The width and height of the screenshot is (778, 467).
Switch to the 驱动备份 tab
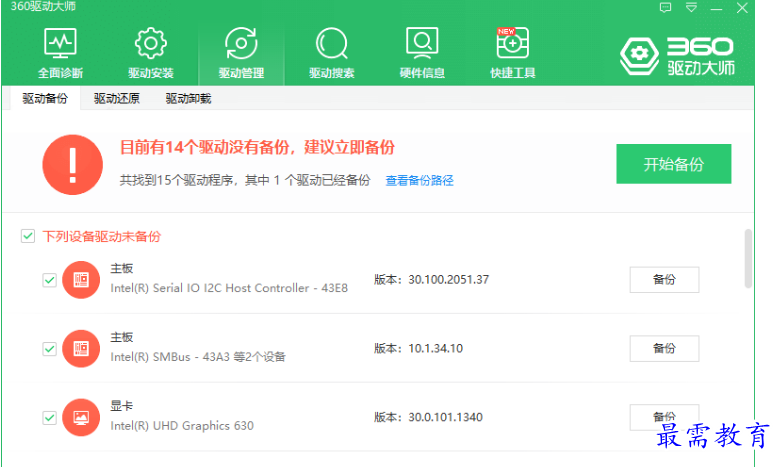pos(45,98)
